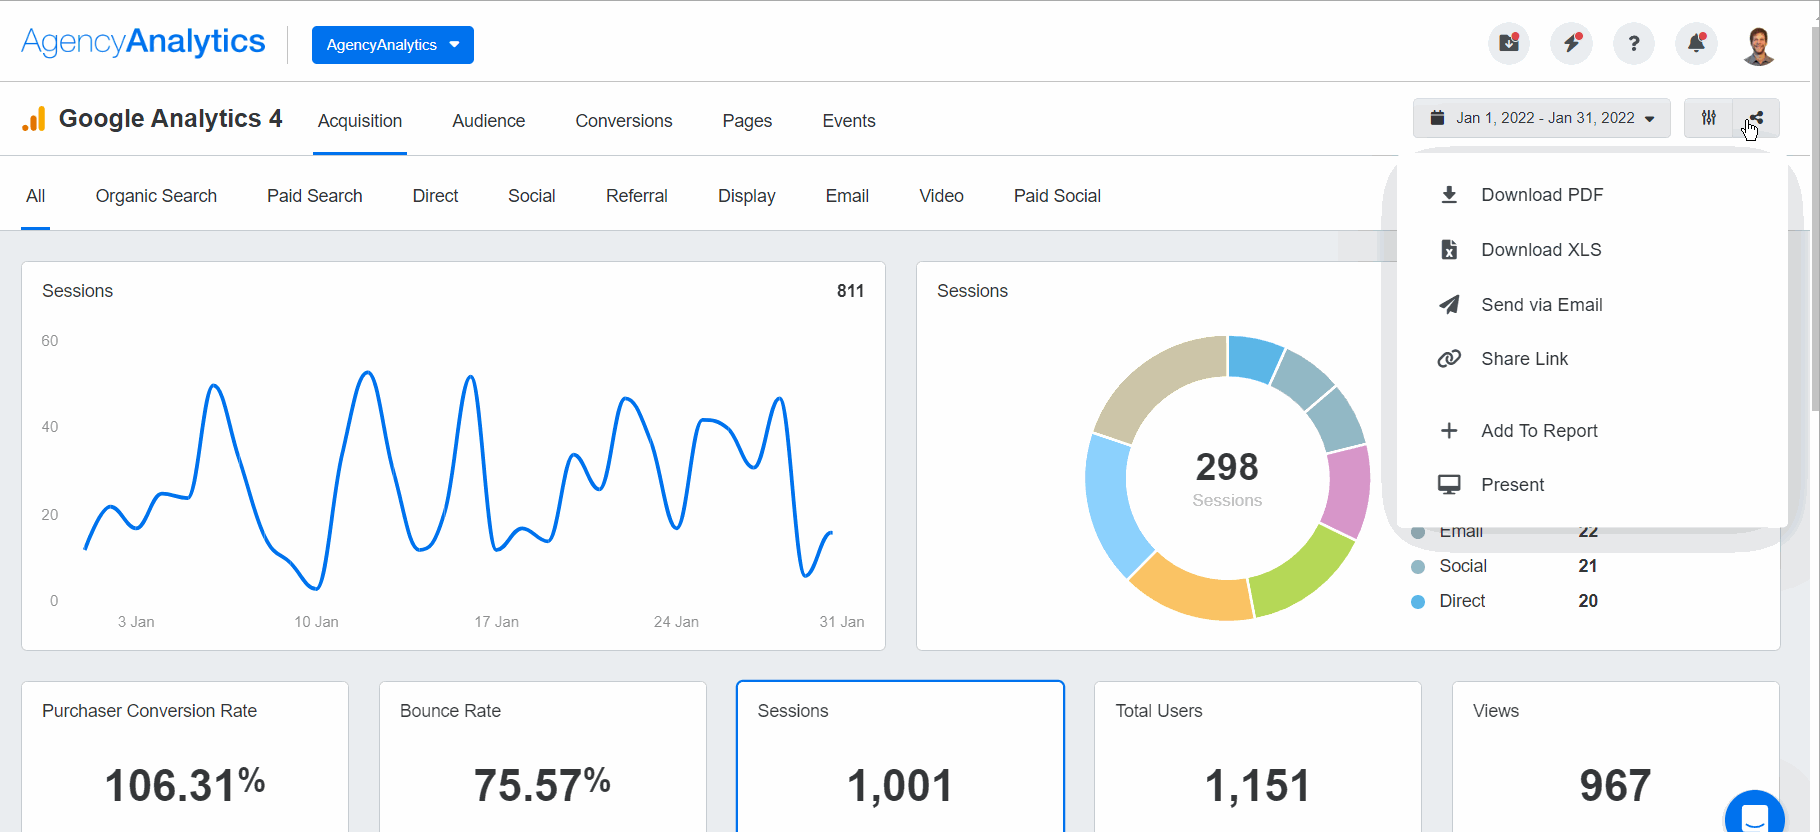The height and width of the screenshot is (832, 1820).
Task: Select the Organic Search channel filter
Action: click(x=156, y=196)
